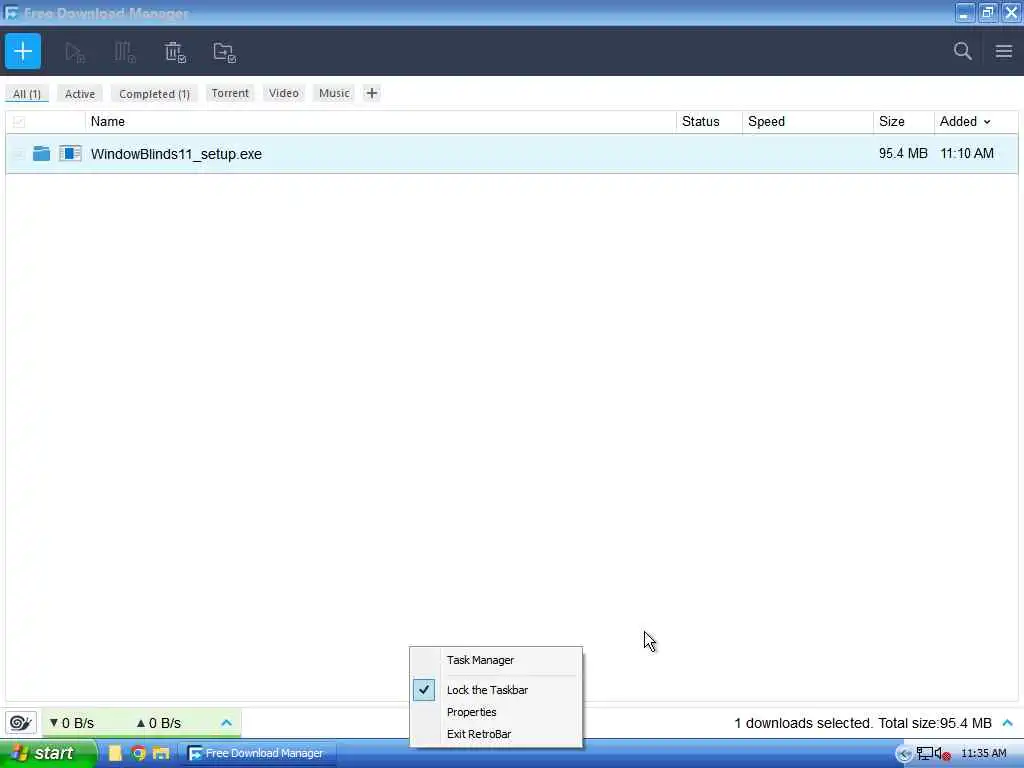
Task: Switch to the Video tab
Action: [283, 93]
